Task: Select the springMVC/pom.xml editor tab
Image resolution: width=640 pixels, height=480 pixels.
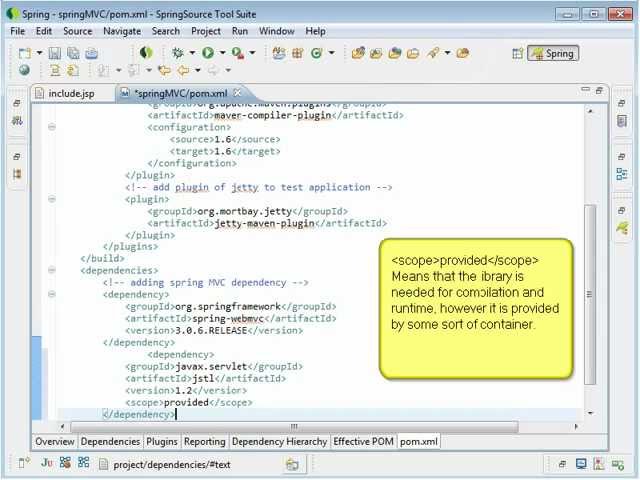Action: pyautogui.click(x=181, y=93)
